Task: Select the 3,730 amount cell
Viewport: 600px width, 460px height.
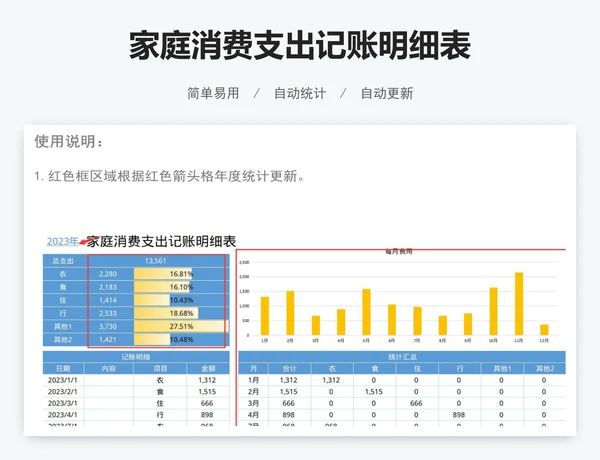Action: coord(108,326)
